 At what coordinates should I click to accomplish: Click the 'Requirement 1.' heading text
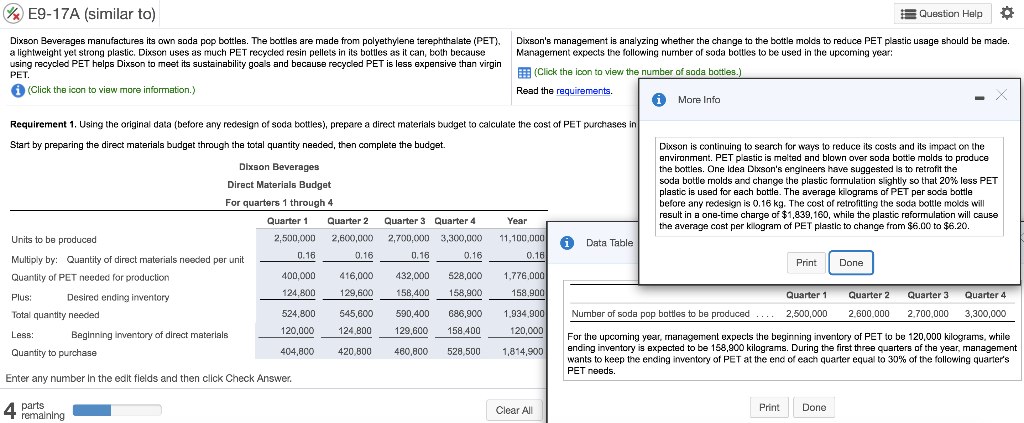[x=44, y=125]
